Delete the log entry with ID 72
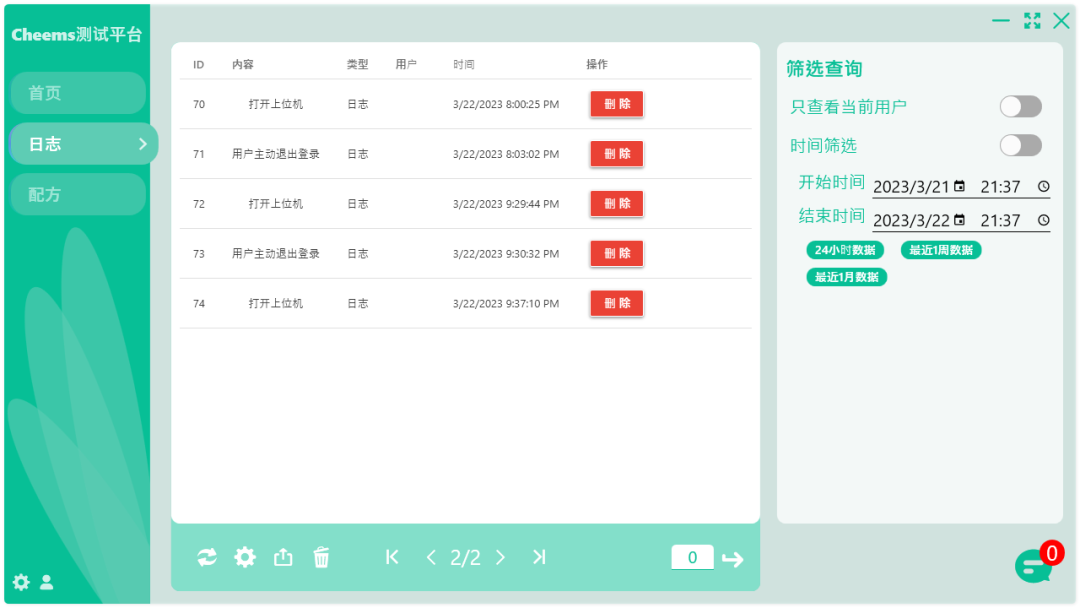This screenshot has height=608, width=1080. click(616, 204)
